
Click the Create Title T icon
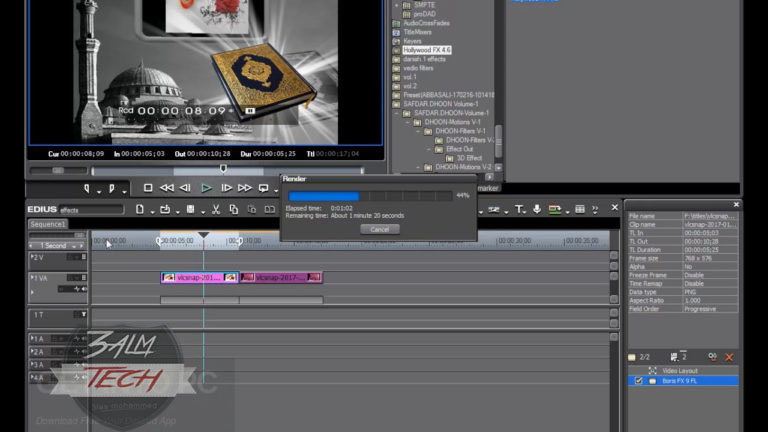click(519, 210)
